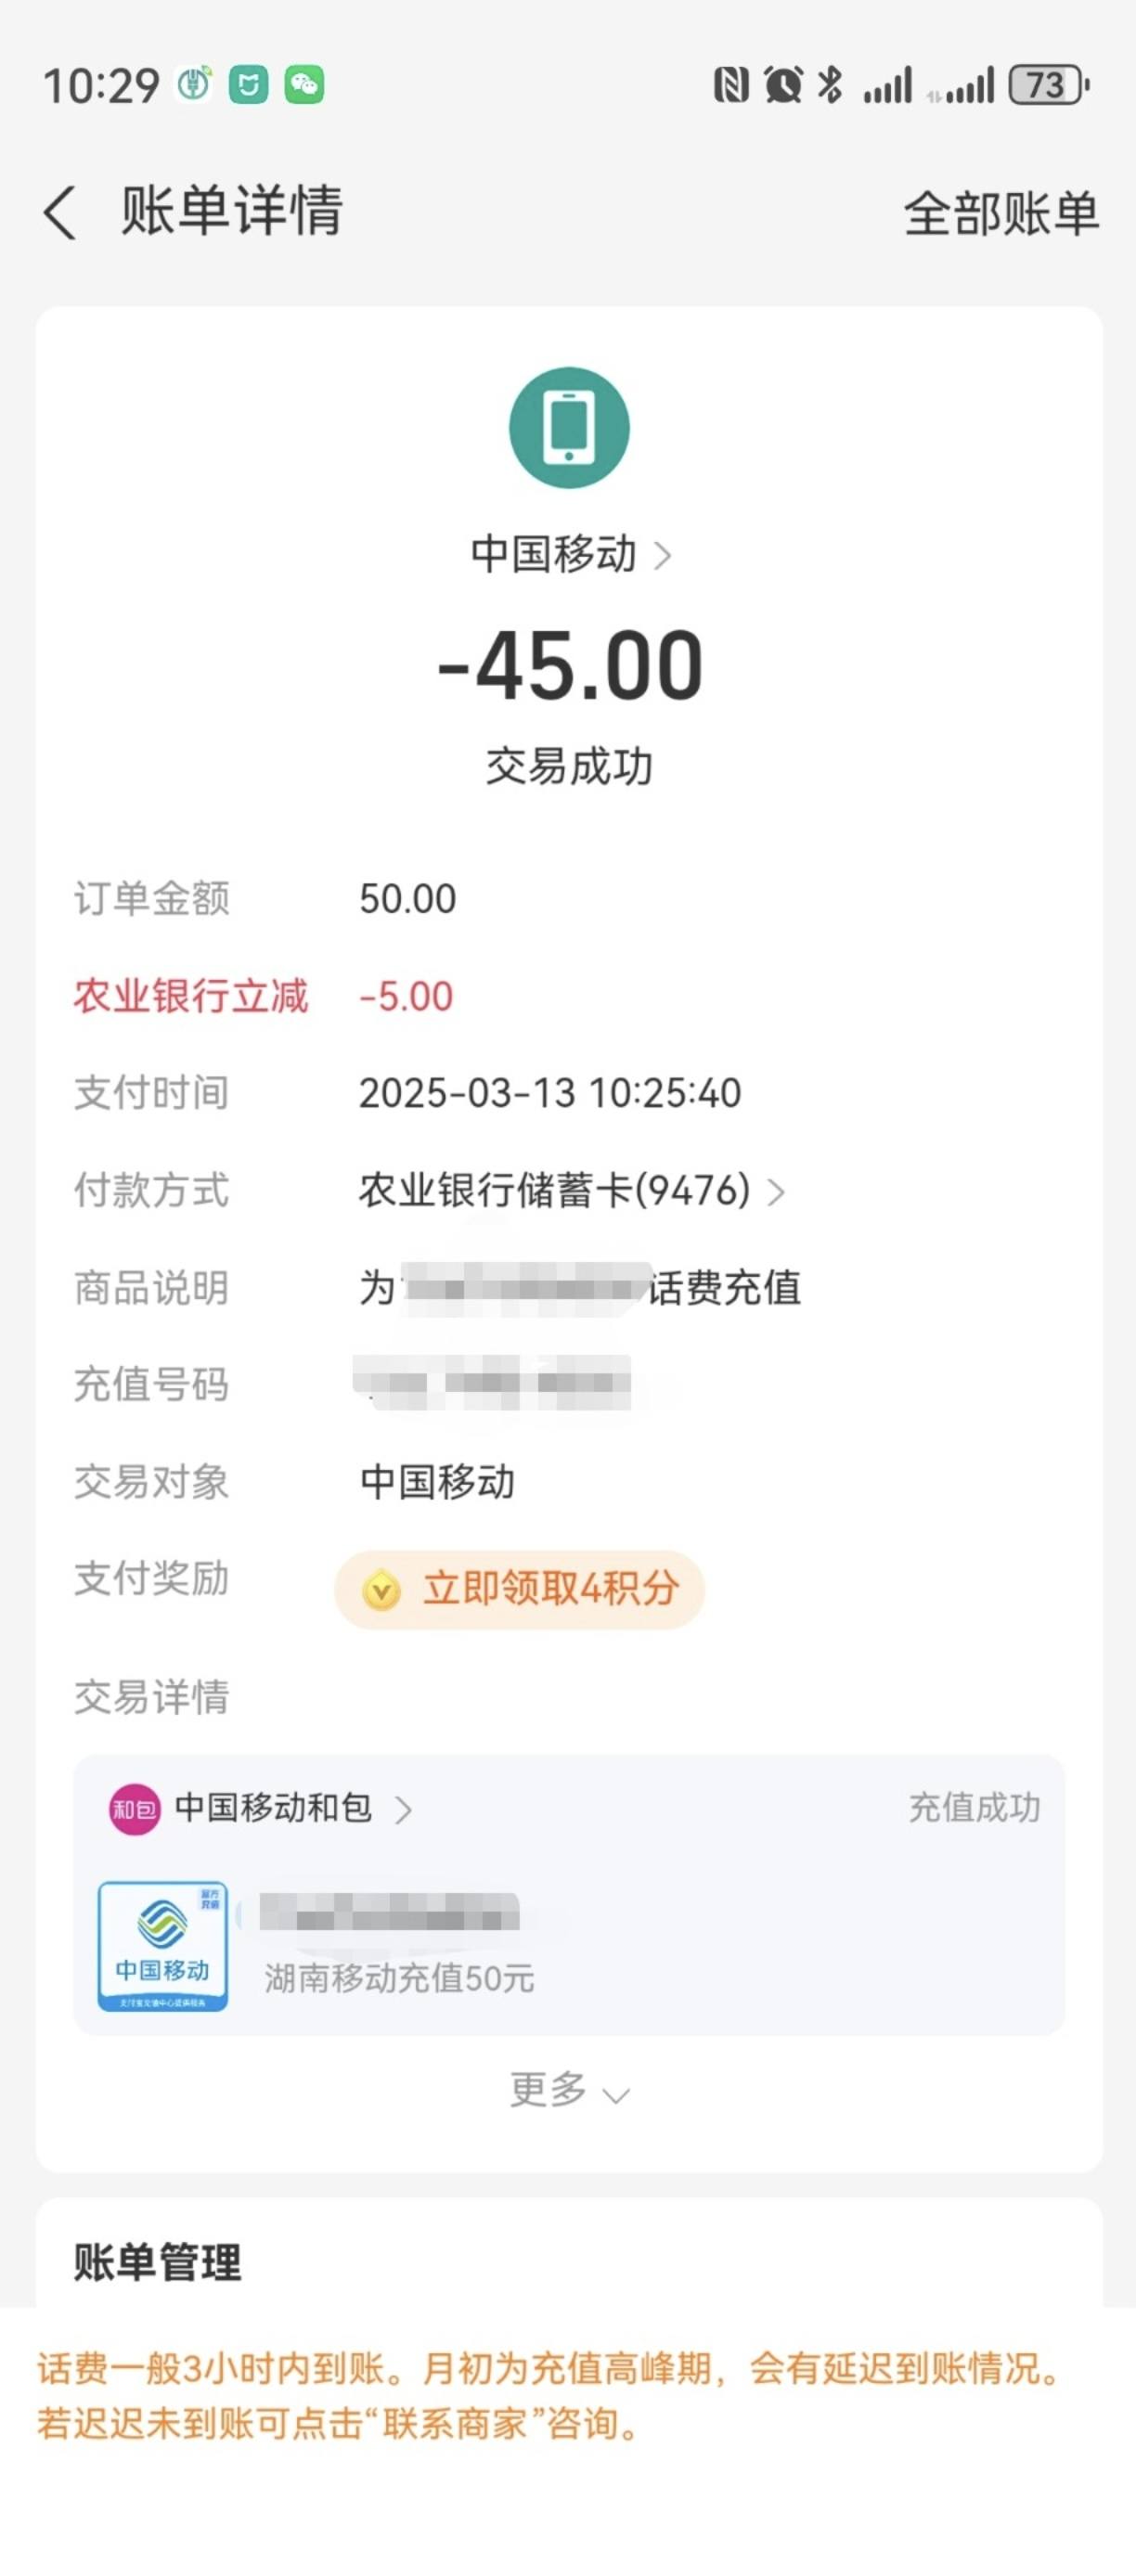Tap the chevron after 中国移动和包
1136x2576 pixels.
point(403,1809)
